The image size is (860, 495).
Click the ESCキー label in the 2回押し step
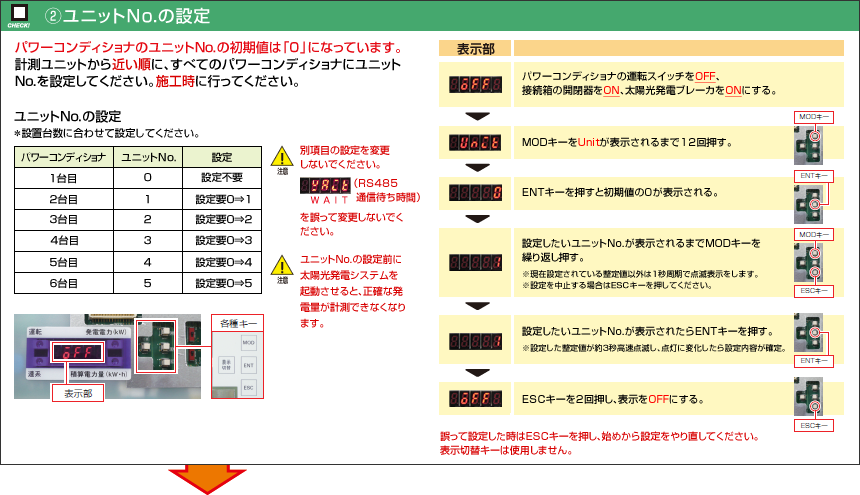814,425
